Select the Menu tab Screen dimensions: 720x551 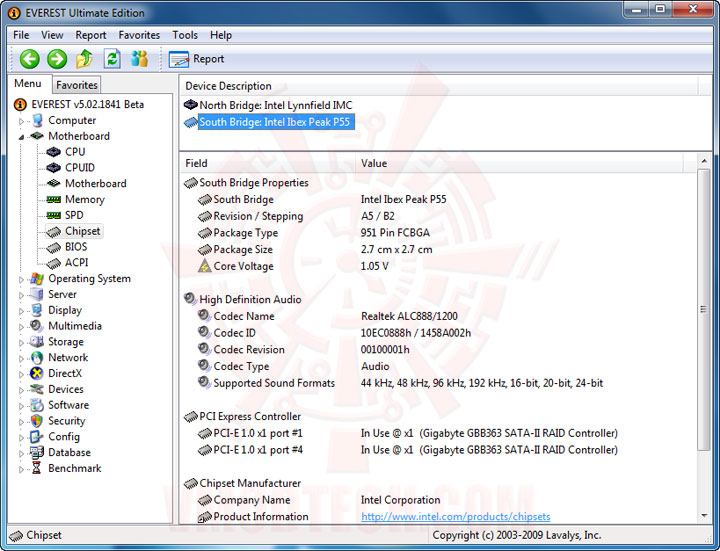click(x=28, y=84)
